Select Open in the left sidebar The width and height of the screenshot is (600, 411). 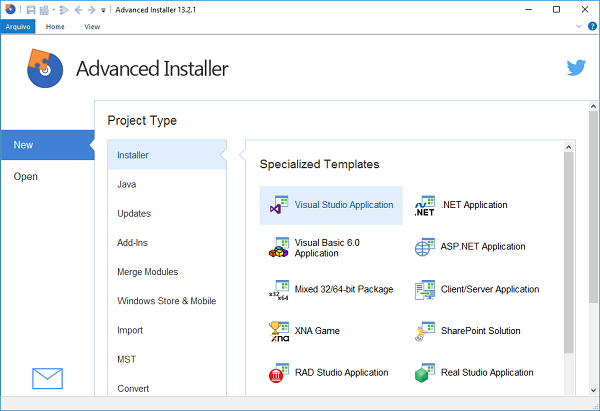(26, 177)
